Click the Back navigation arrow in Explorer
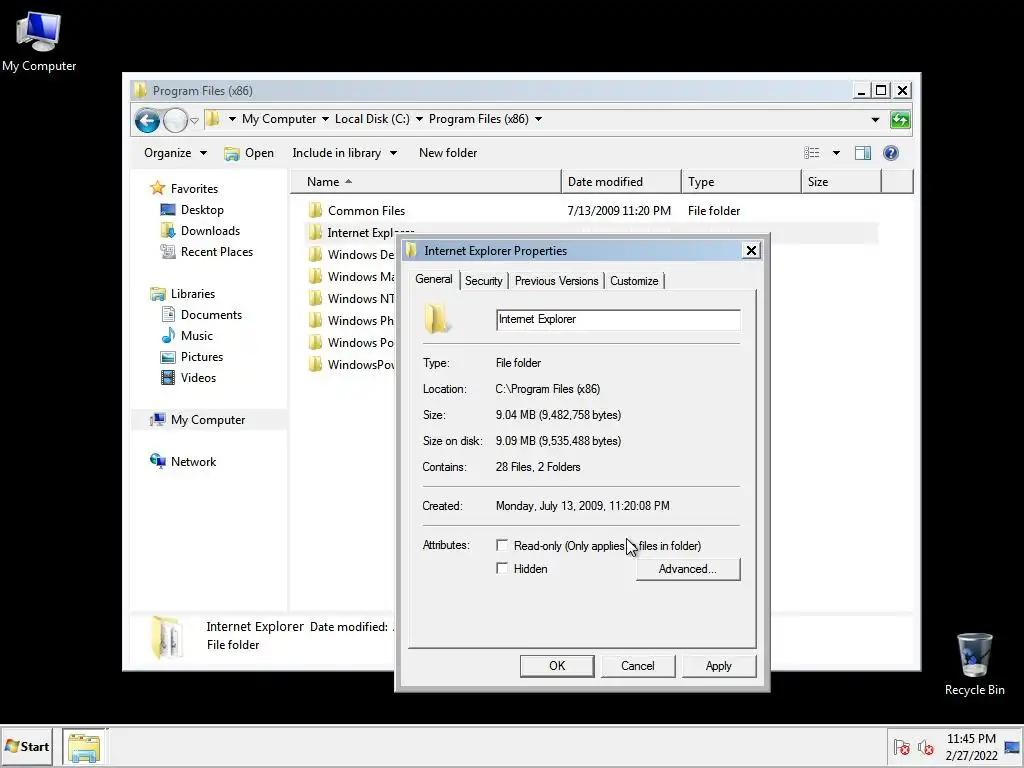1024x768 pixels. point(147,120)
